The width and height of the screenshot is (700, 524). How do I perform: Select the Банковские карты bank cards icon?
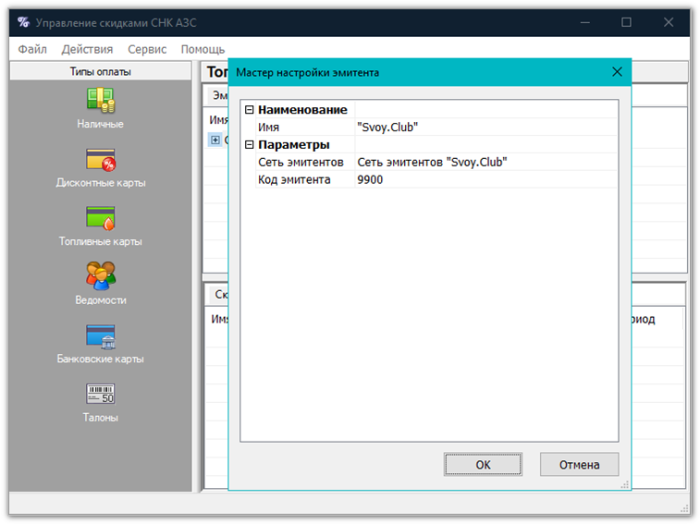click(x=100, y=335)
